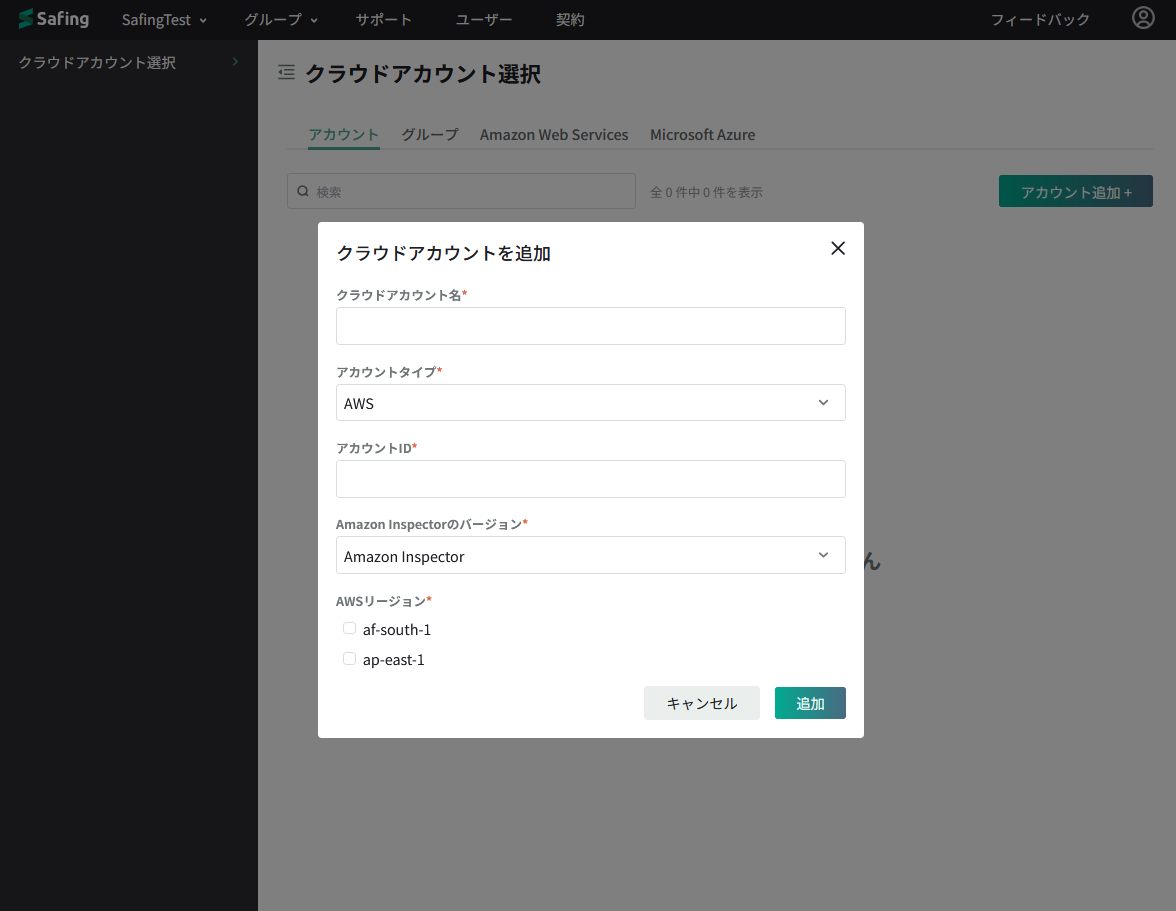
Task: Focus the クラウドアカウント名 input field
Action: tap(590, 326)
